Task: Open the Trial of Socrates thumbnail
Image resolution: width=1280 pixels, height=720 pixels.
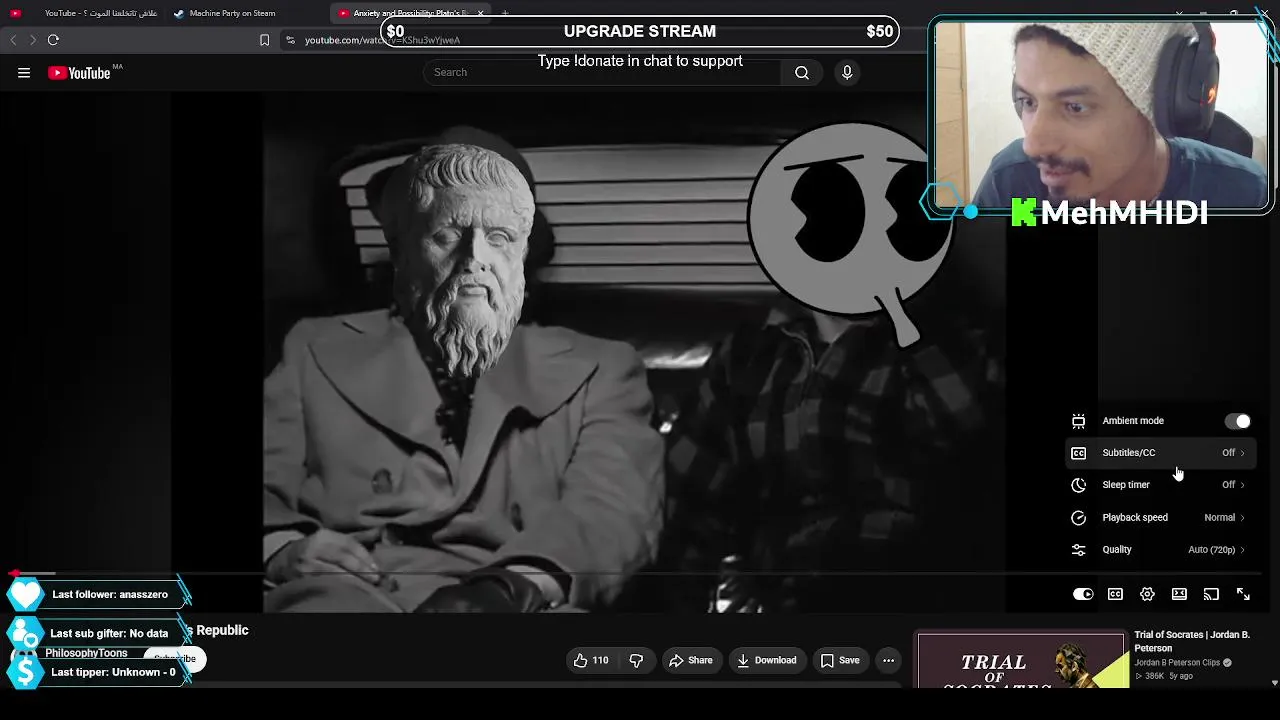Action: tap(1021, 660)
